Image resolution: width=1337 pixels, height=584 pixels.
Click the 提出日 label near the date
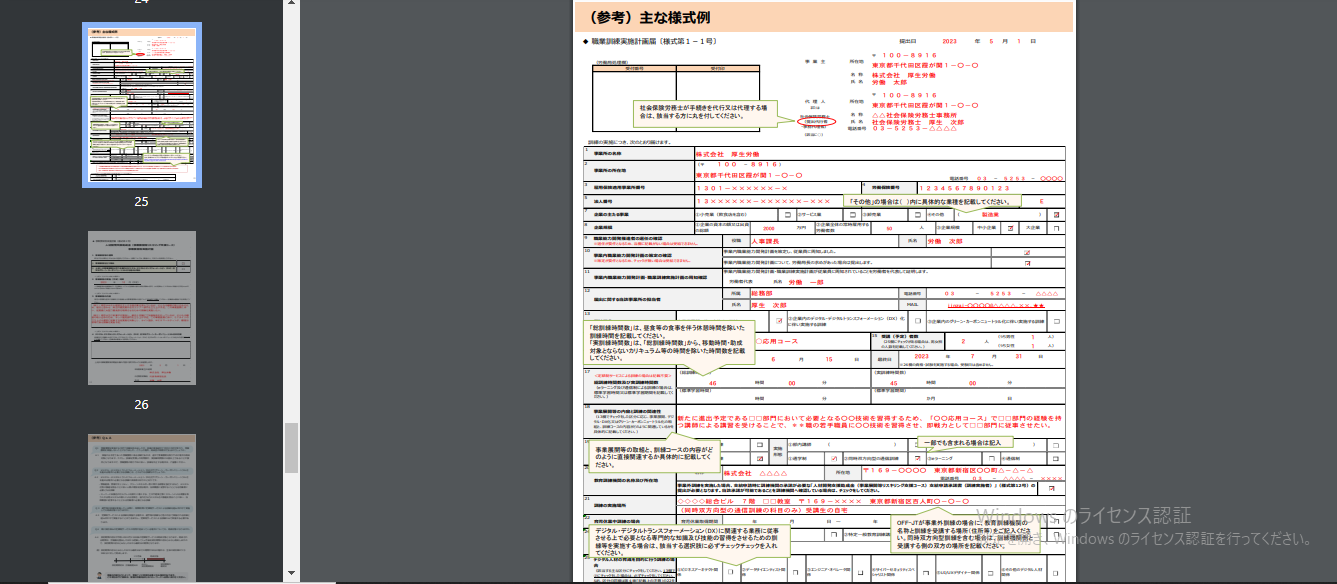click(908, 42)
